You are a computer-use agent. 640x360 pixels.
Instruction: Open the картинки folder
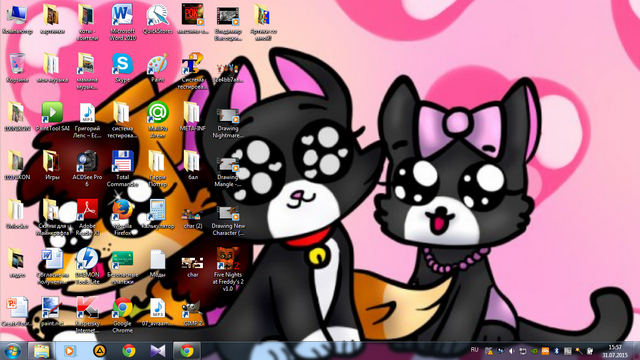click(52, 19)
